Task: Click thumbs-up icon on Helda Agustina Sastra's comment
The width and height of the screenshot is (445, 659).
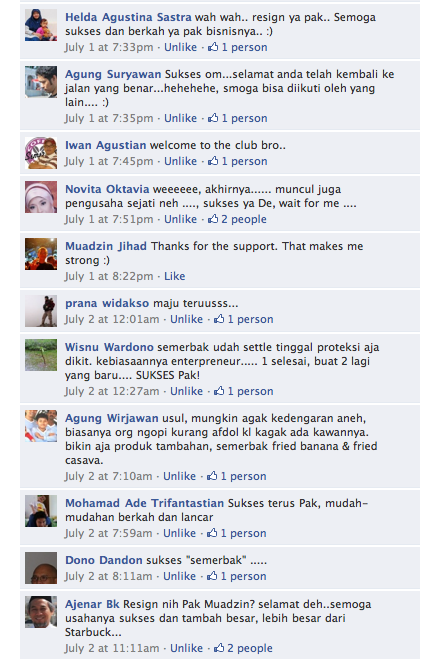Action: (213, 47)
